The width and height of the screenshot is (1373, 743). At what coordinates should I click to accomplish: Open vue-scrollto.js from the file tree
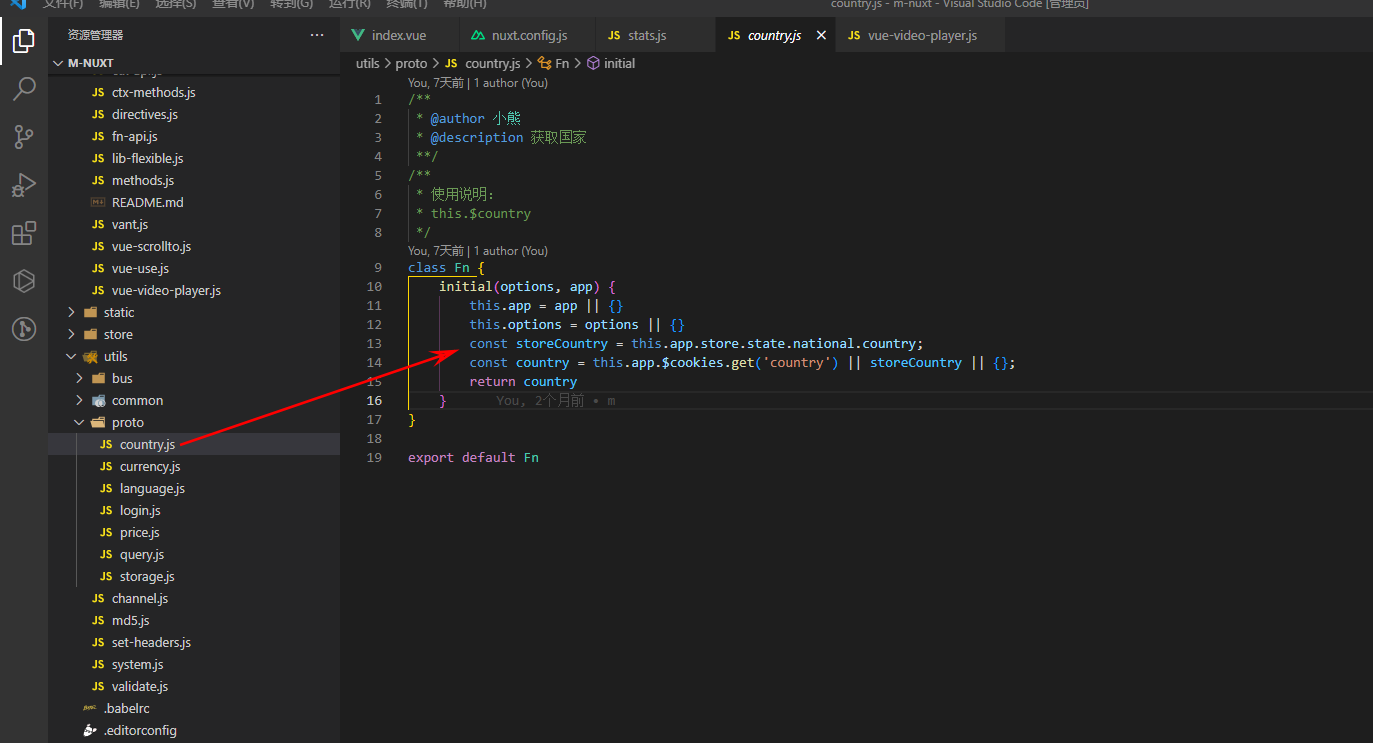point(151,246)
